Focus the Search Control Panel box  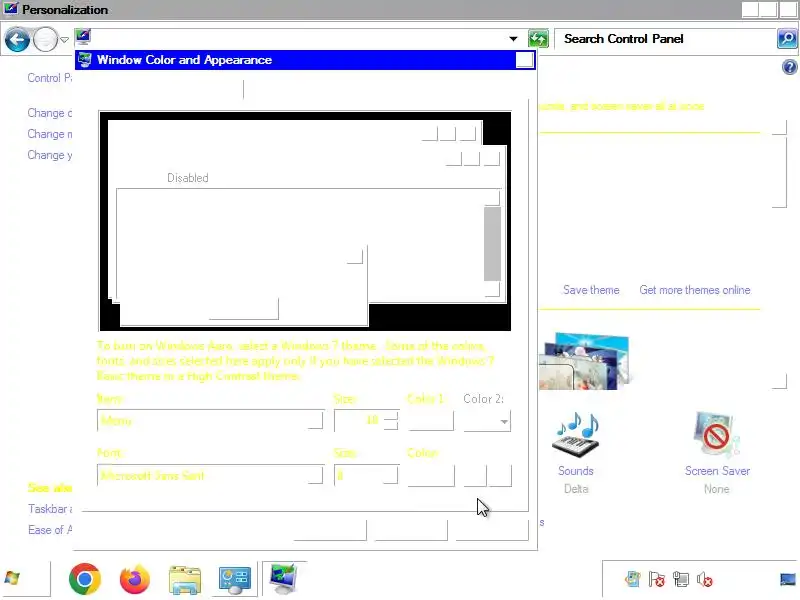665,39
